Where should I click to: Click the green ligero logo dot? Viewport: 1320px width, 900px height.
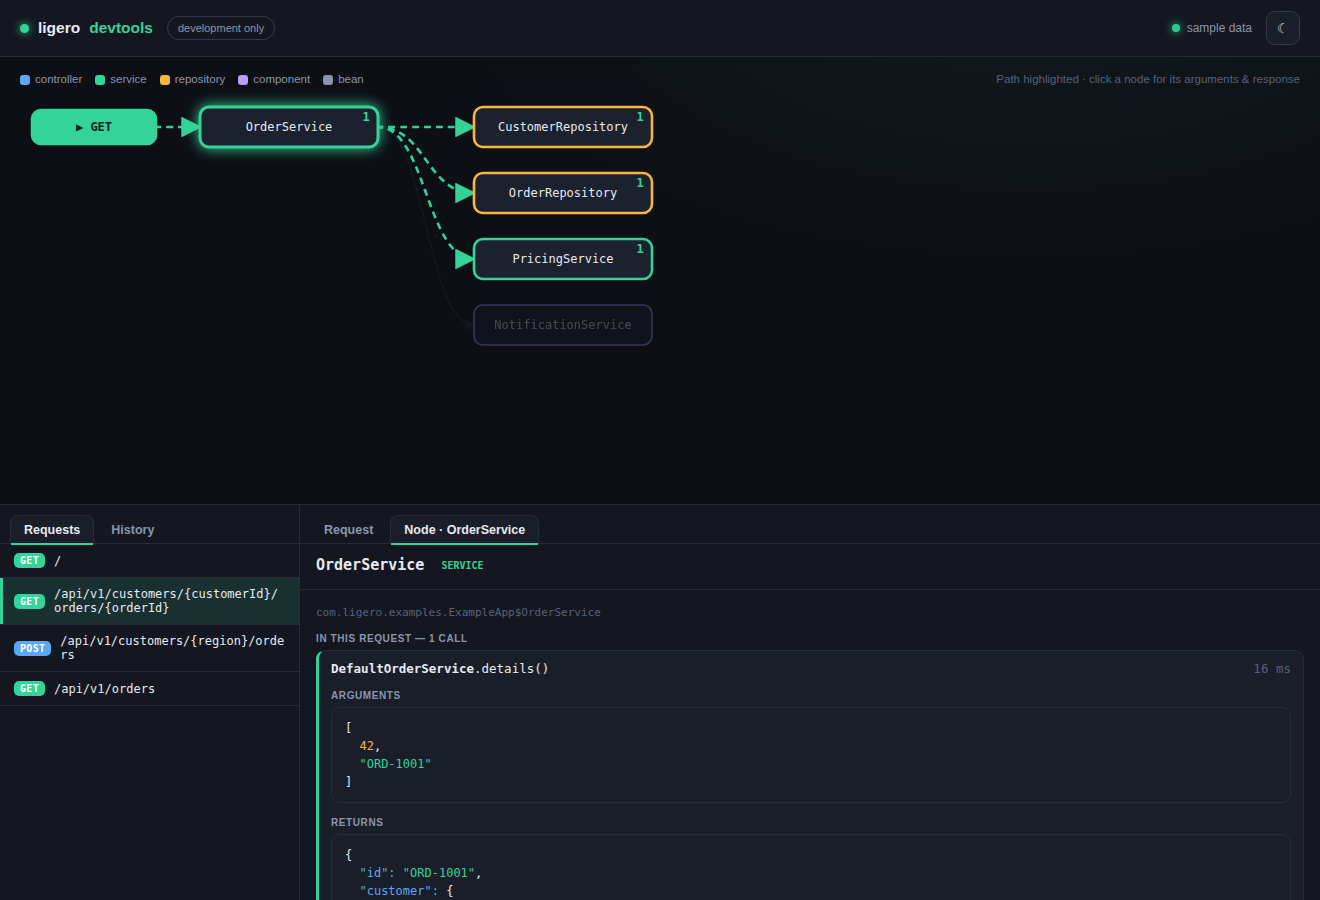pos(25,28)
